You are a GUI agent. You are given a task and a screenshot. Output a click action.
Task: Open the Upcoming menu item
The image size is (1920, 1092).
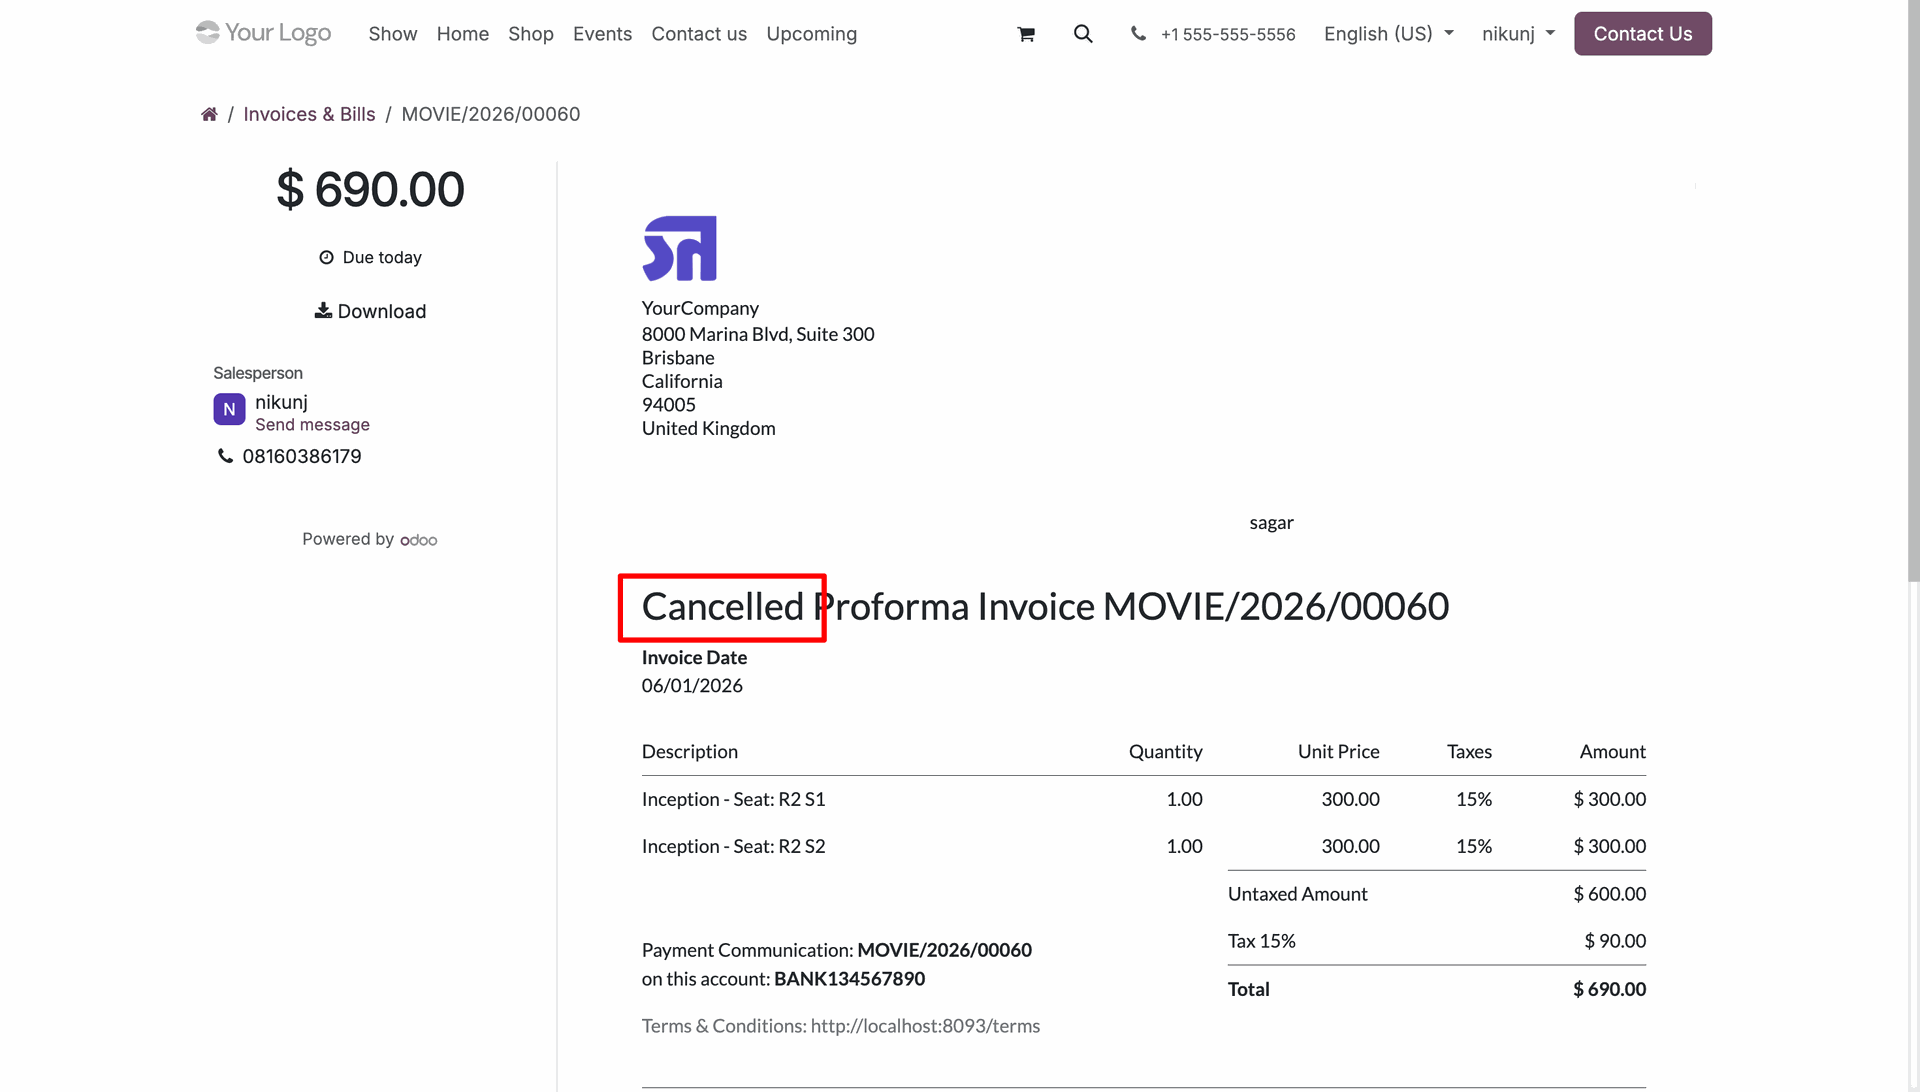point(812,34)
